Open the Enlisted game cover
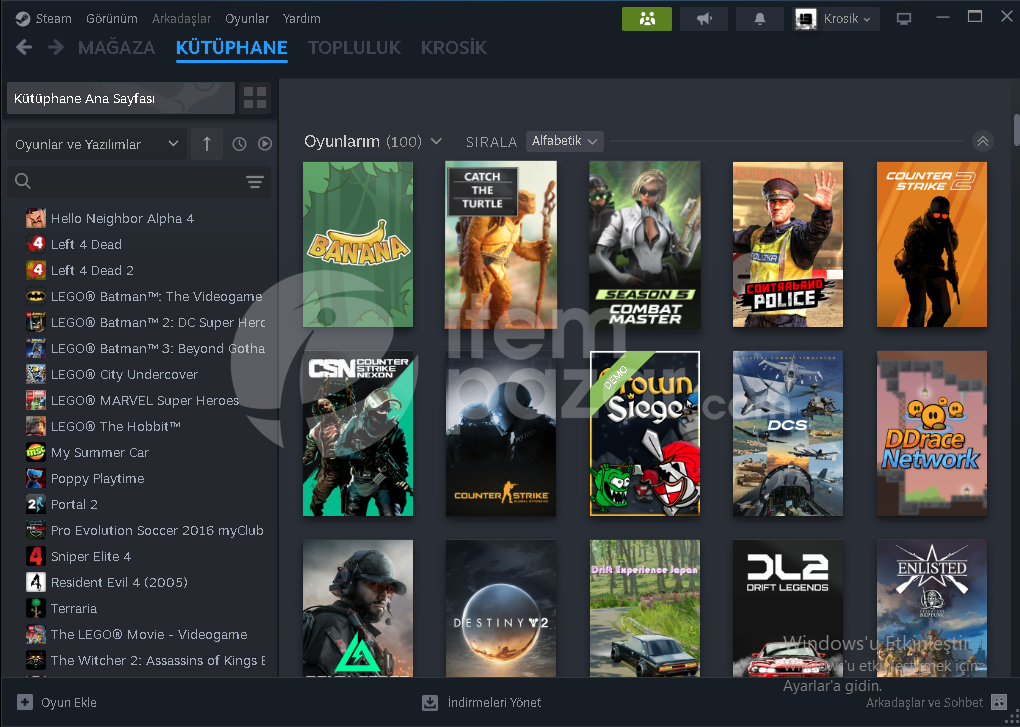This screenshot has height=727, width=1020. tap(932, 609)
